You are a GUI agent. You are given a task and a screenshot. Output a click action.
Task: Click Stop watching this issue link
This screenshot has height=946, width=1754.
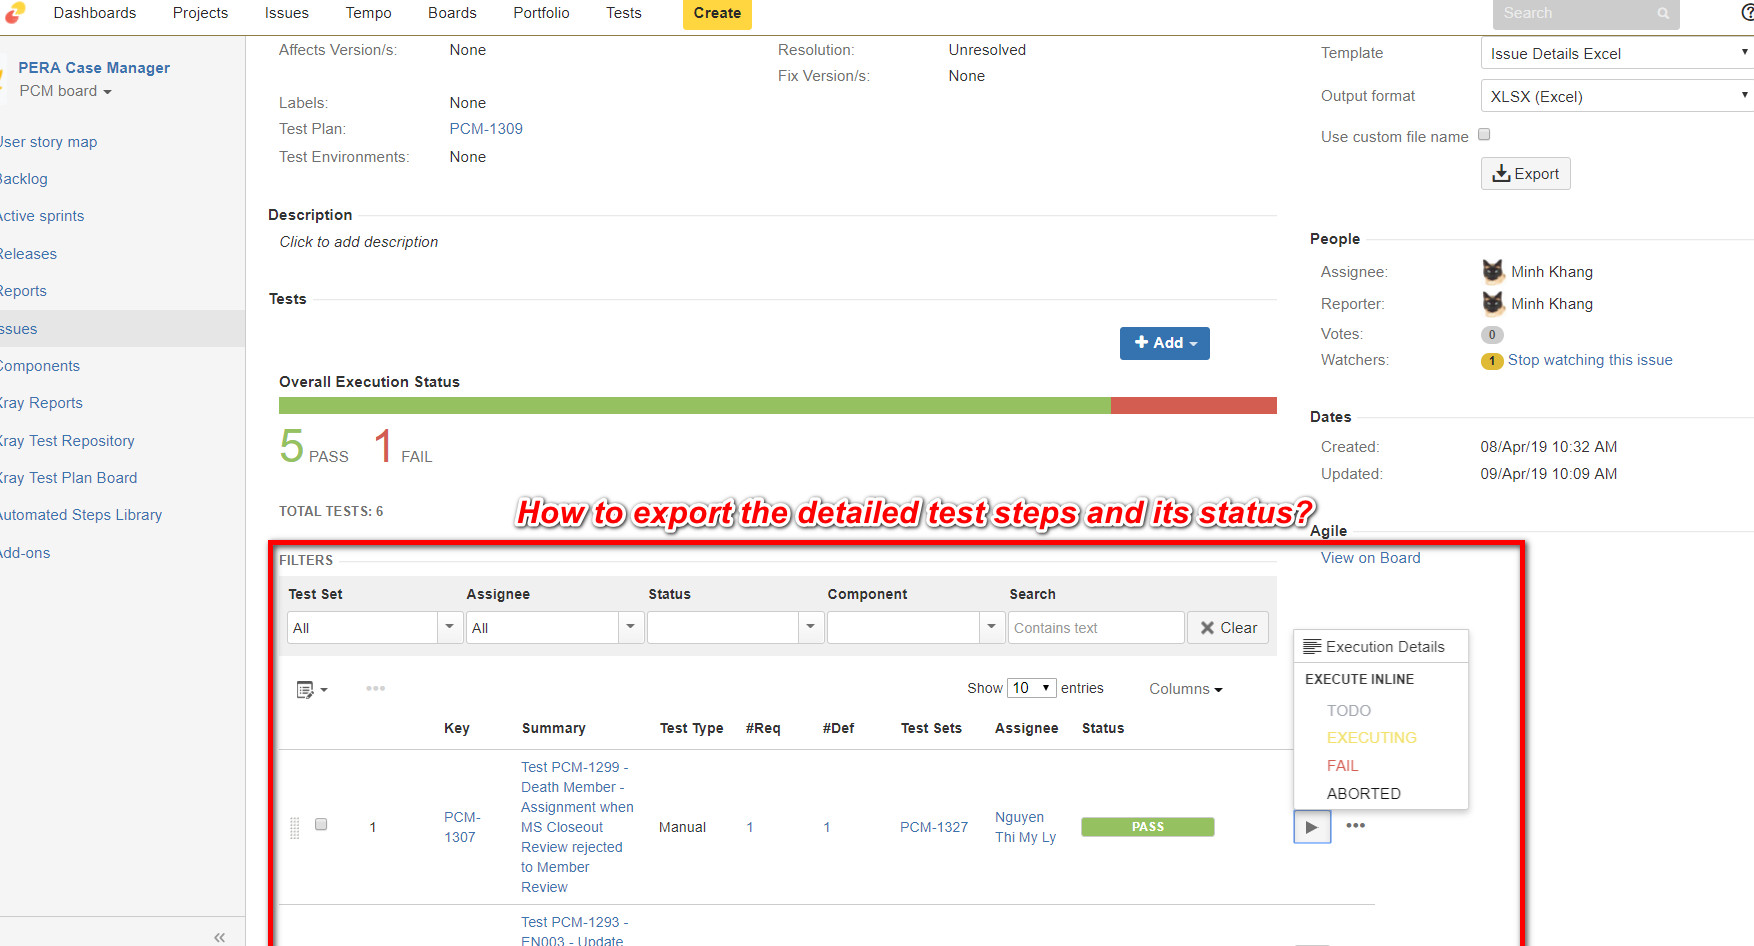(x=1590, y=360)
